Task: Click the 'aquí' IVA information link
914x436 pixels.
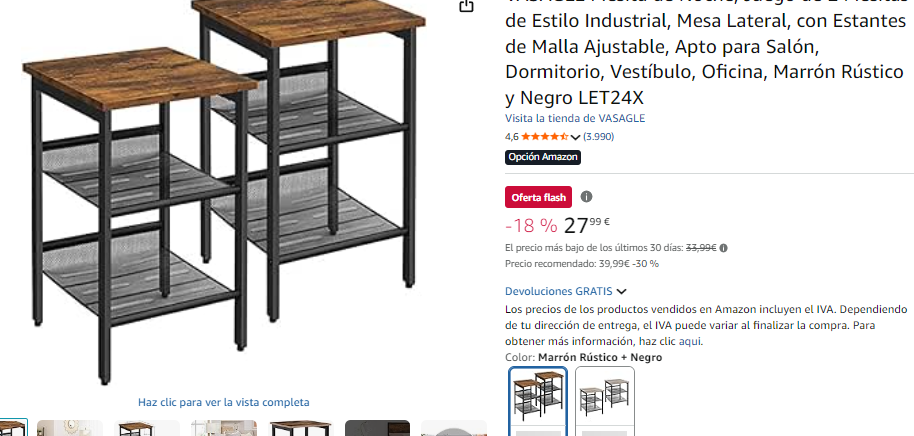Action: point(690,342)
